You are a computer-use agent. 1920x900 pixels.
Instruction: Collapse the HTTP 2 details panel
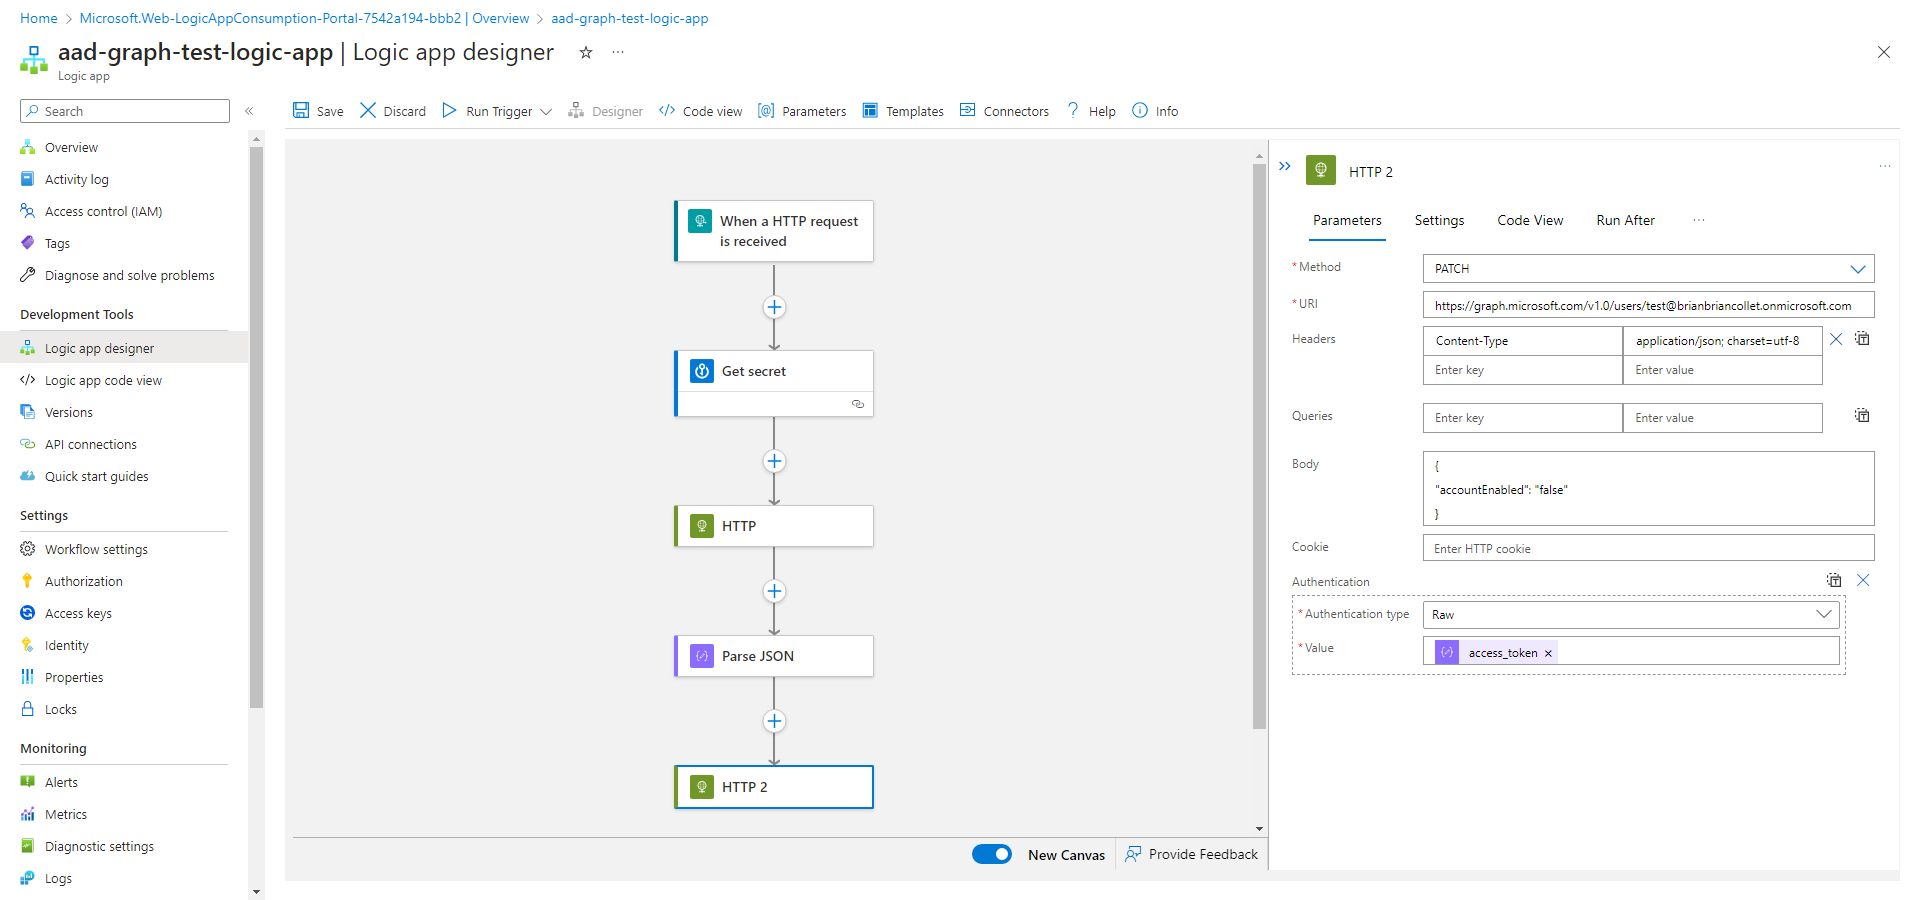coord(1285,167)
